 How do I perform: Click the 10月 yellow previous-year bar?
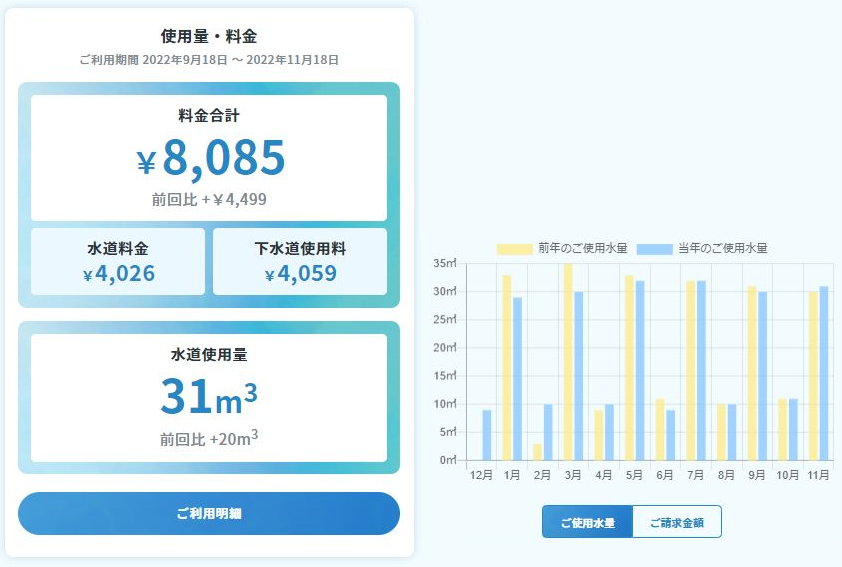coord(782,430)
